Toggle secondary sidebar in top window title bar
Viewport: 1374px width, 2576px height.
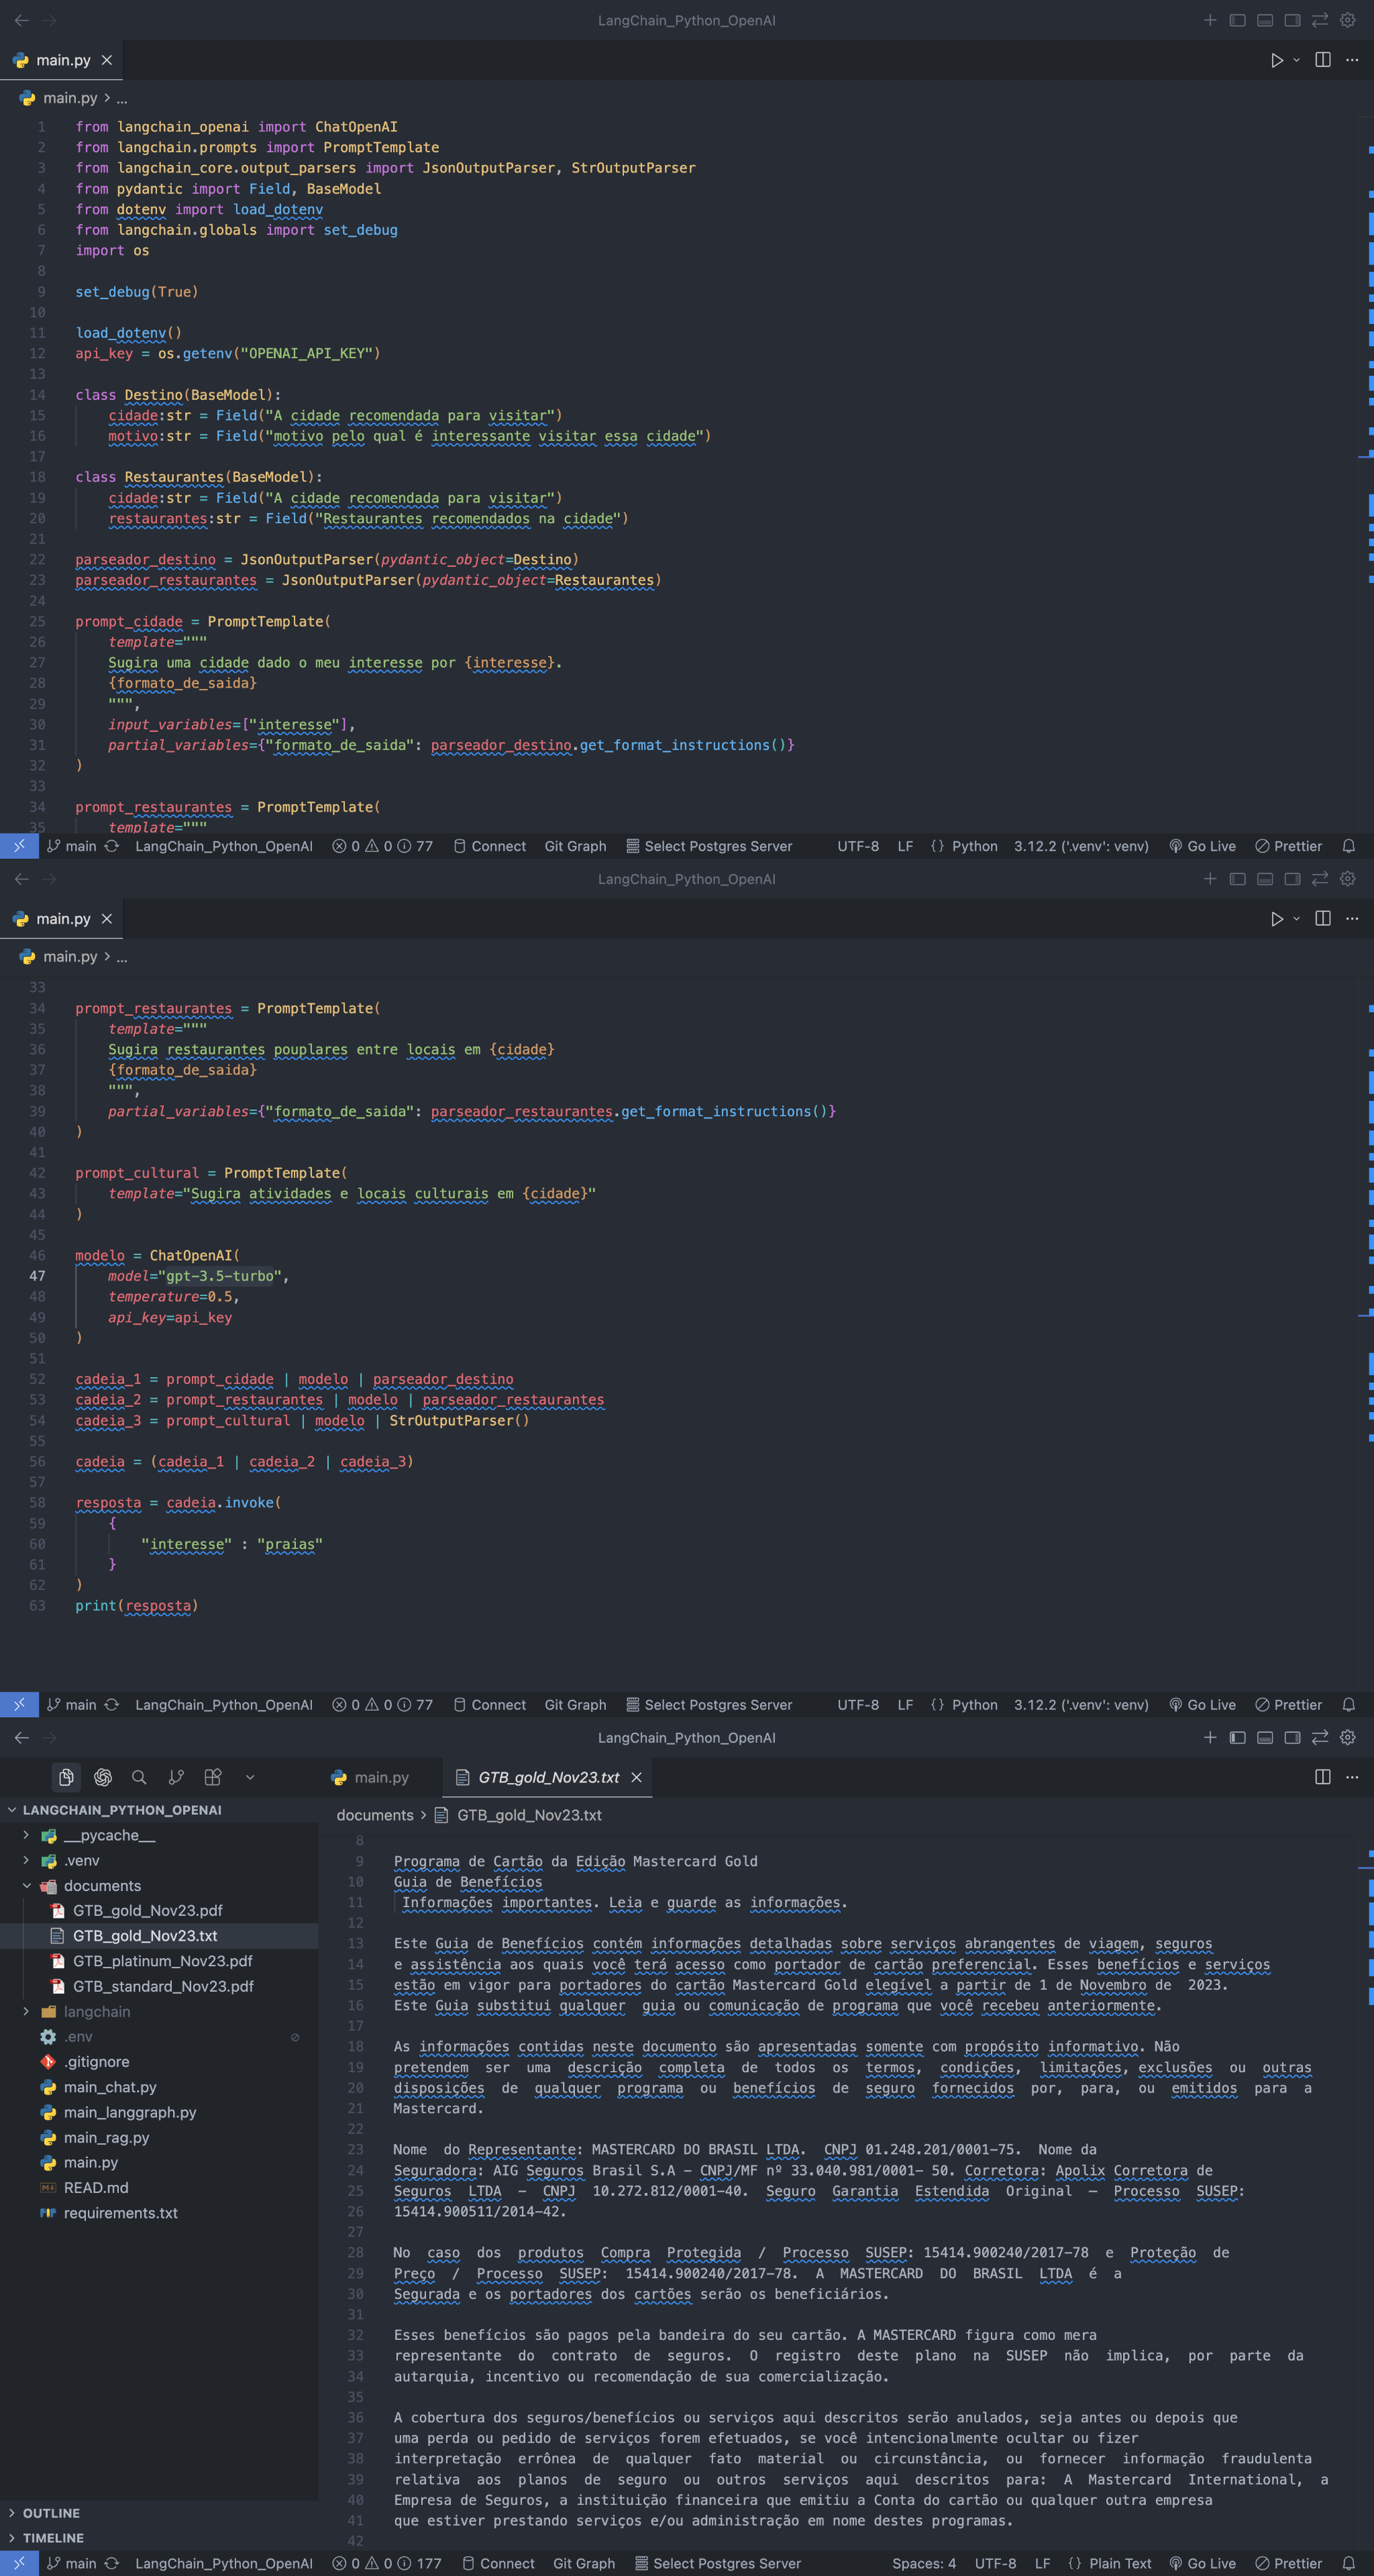pos(1292,20)
